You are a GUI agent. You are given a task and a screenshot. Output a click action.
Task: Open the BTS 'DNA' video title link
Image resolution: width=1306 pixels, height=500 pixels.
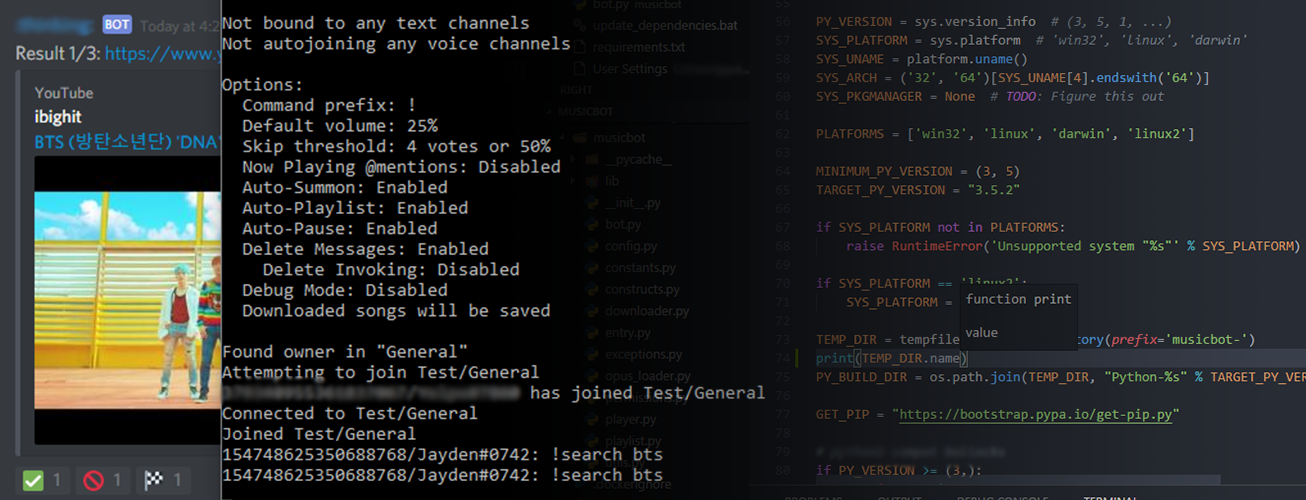point(128,142)
